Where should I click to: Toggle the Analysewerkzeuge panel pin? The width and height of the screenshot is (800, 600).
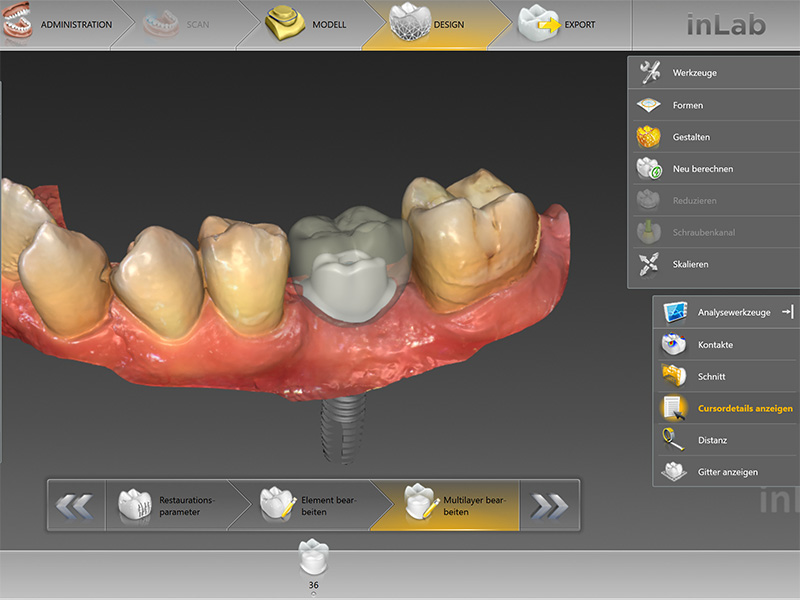pyautogui.click(x=789, y=311)
